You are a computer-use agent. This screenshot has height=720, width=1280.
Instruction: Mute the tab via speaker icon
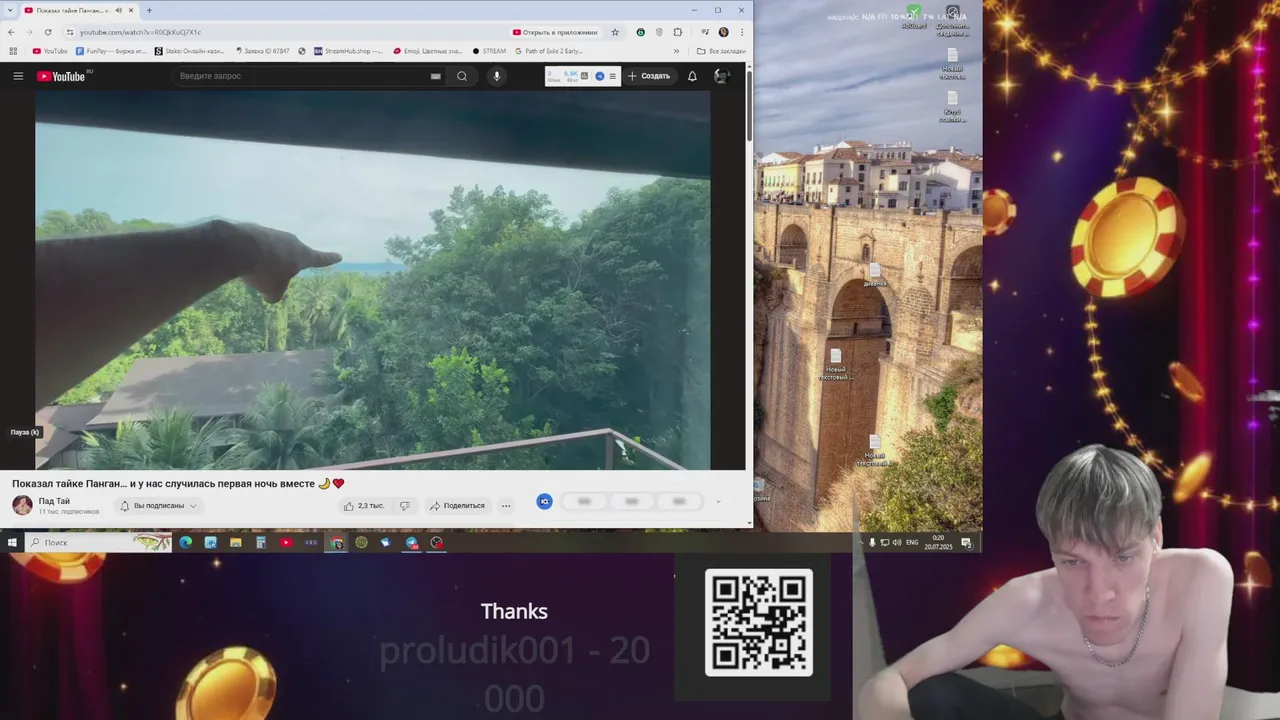point(118,10)
